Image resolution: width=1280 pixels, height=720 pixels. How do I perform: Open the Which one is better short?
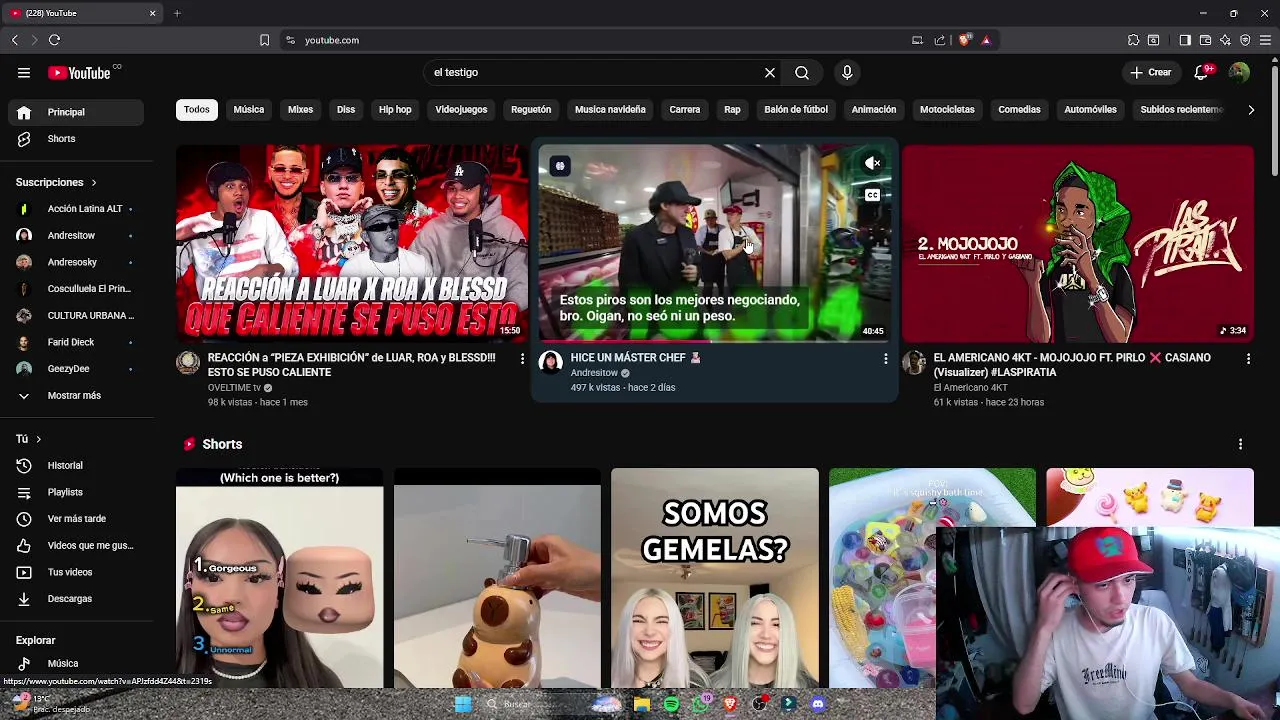point(279,578)
